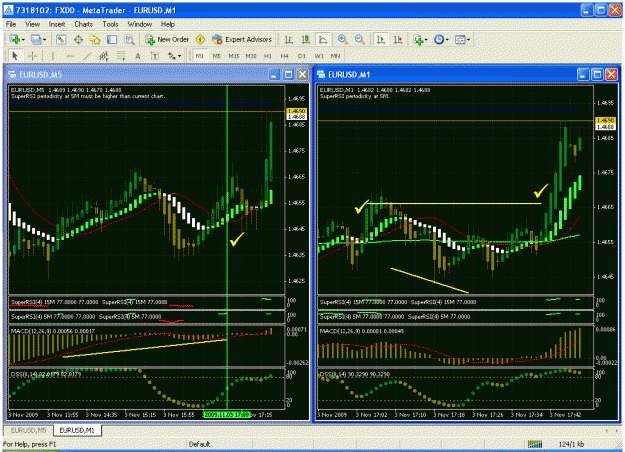625x452 pixels.
Task: Switch timeframe to W1
Action: coord(319,56)
